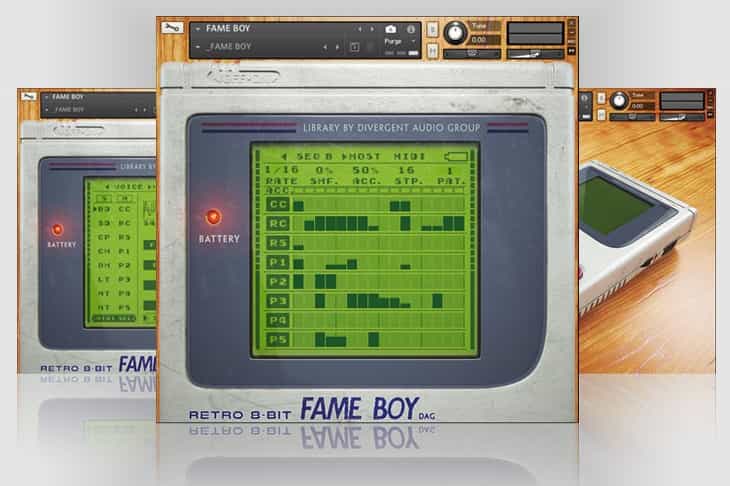Image resolution: width=730 pixels, height=486 pixels.
Task: Toggle first step in RS row
Action: tap(298, 247)
